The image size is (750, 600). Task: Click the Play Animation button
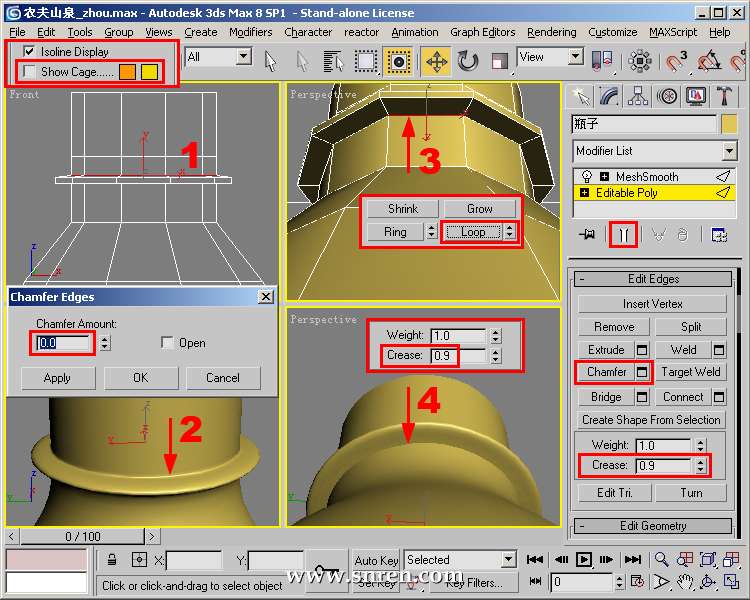(584, 560)
